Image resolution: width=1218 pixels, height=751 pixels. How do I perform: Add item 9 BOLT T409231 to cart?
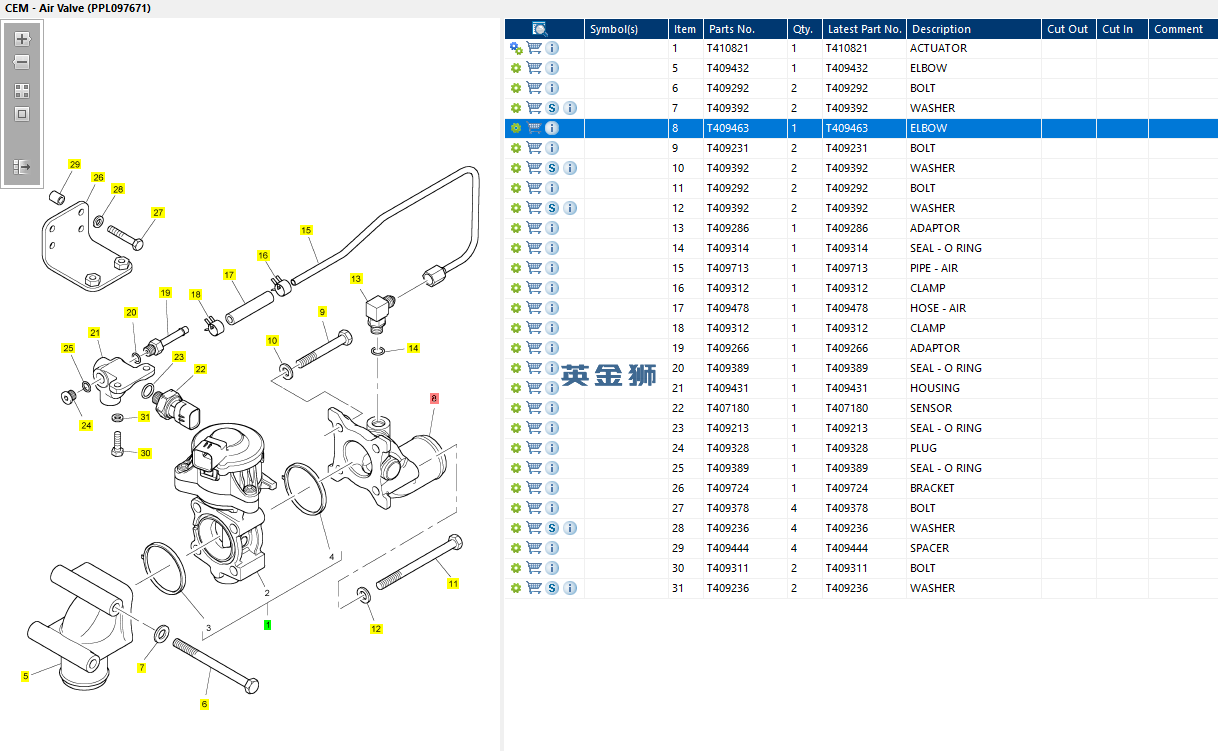coord(534,148)
